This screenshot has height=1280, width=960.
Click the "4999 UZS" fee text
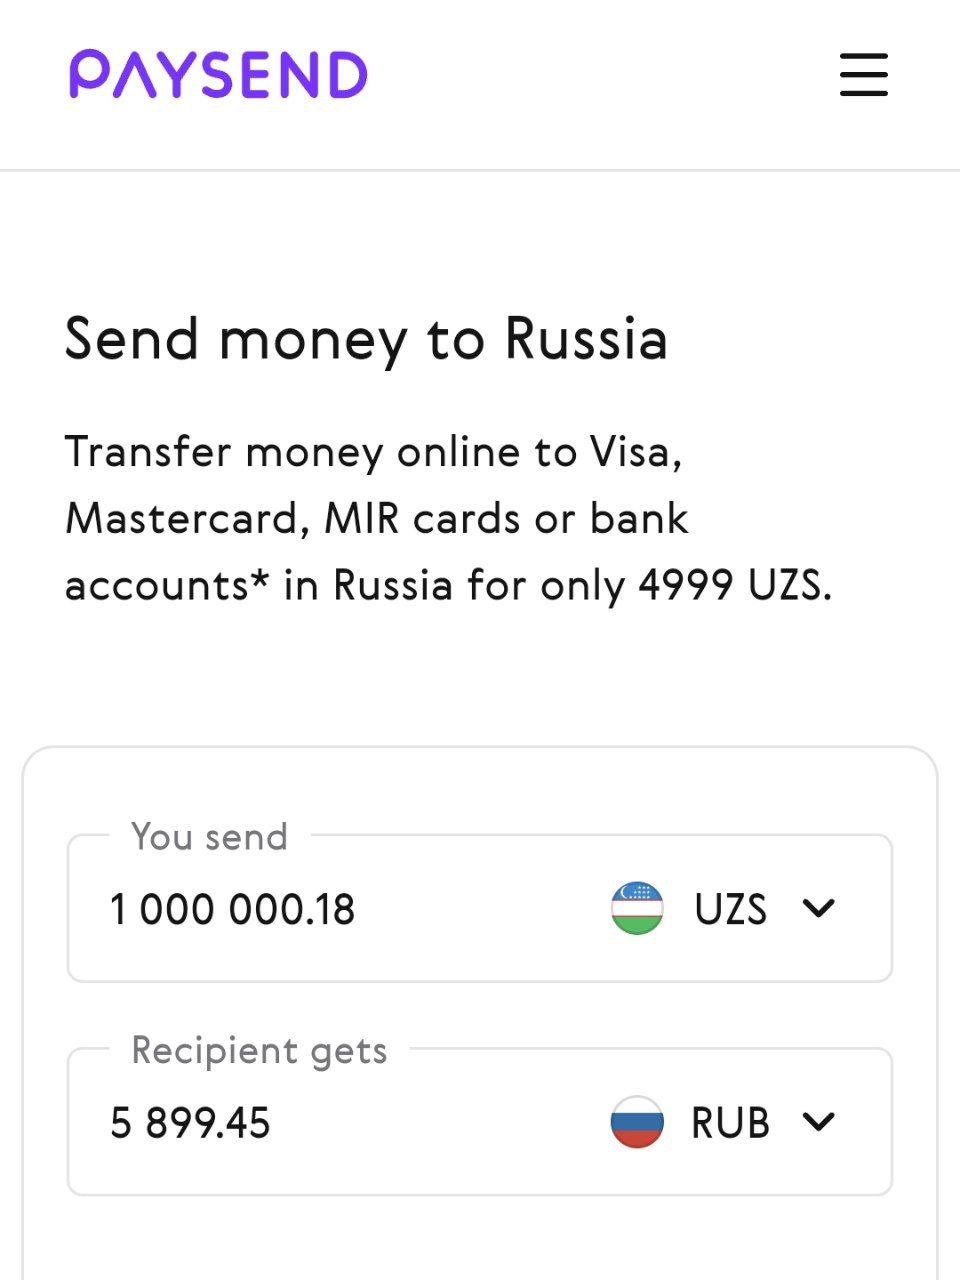[x=733, y=584]
